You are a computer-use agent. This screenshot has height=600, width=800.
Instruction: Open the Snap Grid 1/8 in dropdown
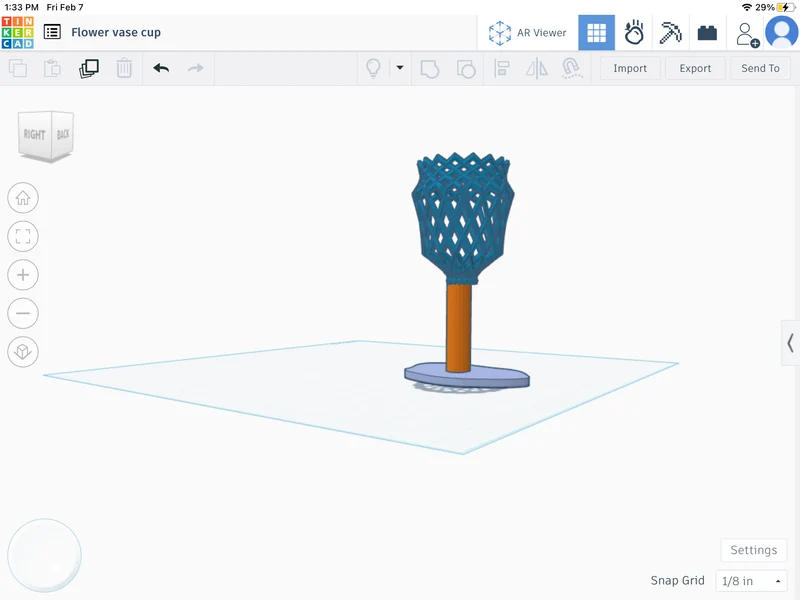tap(751, 581)
